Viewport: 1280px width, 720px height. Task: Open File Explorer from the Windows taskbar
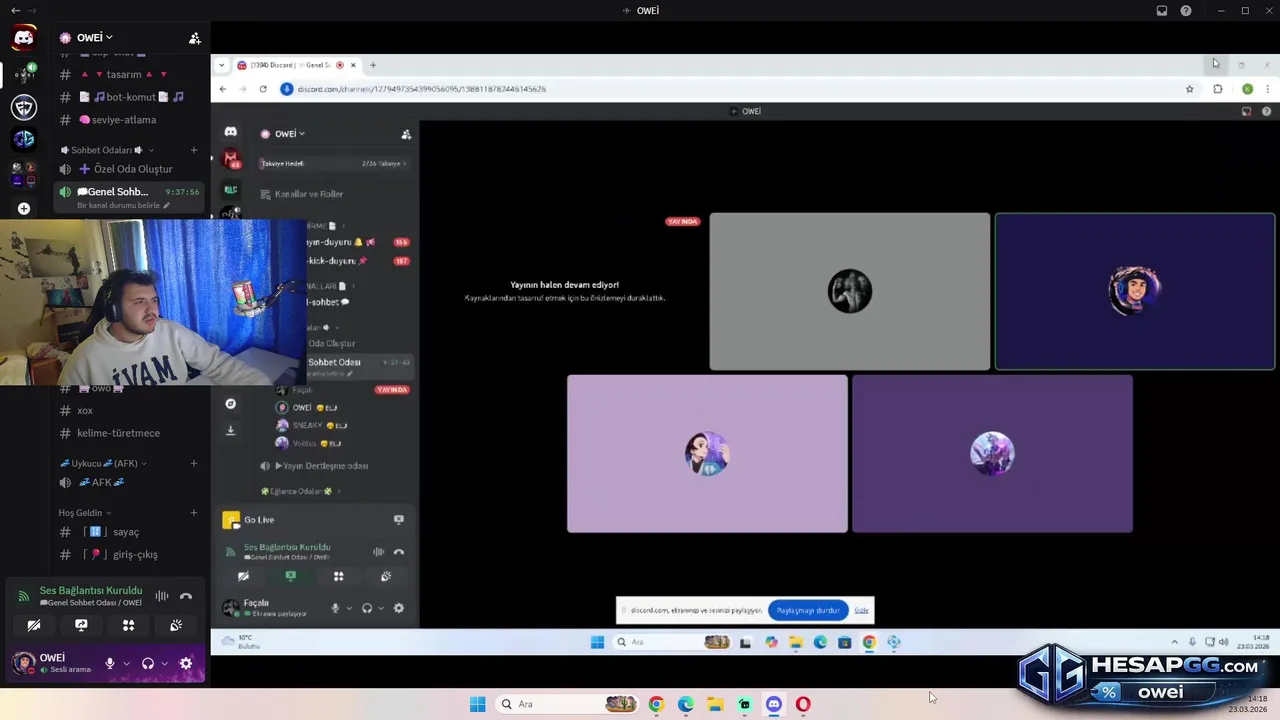[715, 704]
